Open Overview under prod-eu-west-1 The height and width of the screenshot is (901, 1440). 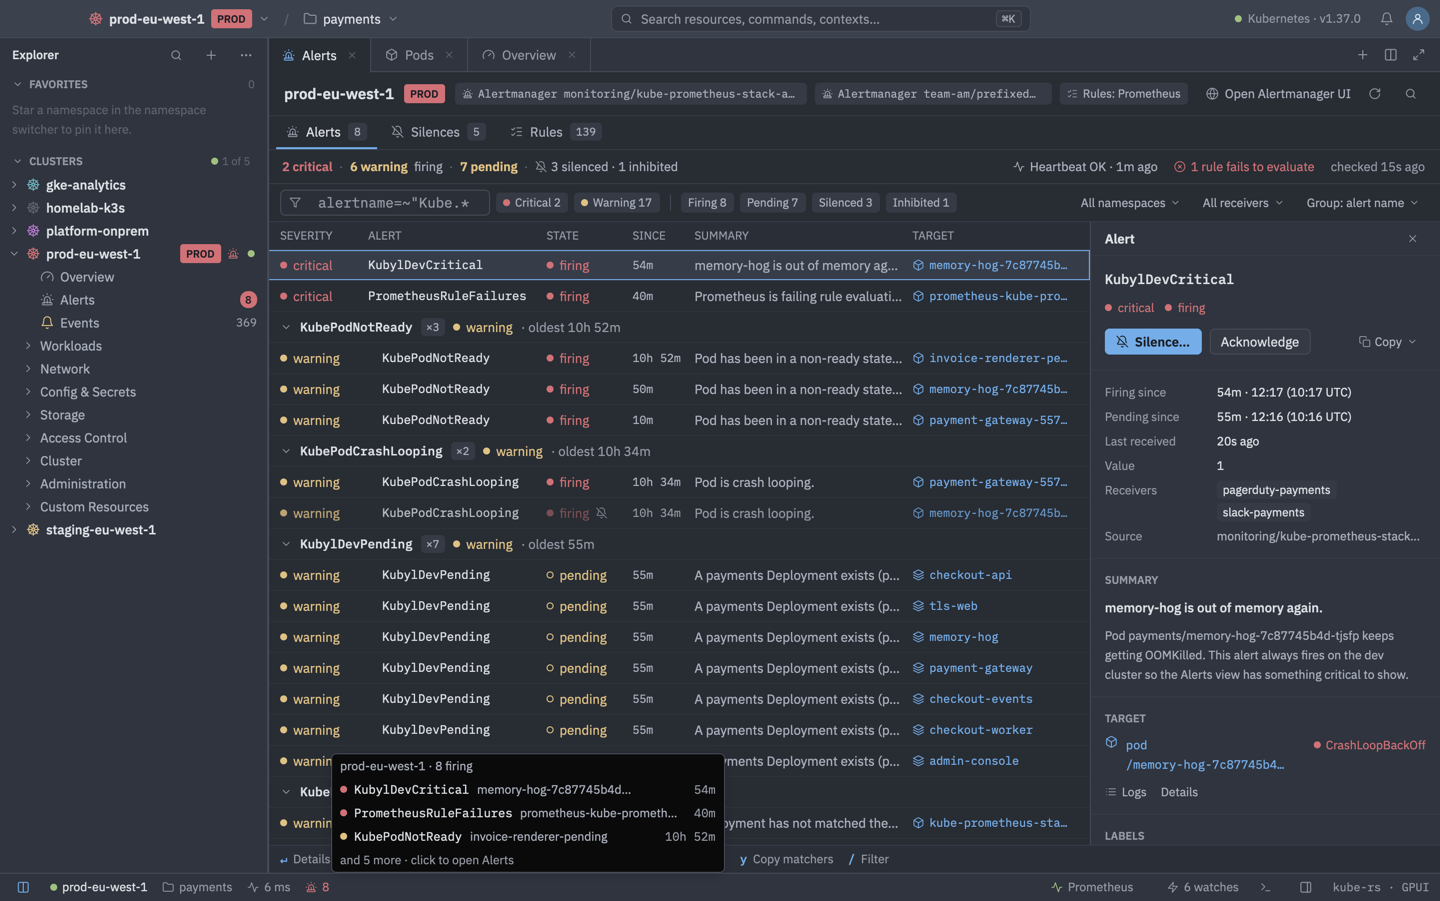coord(87,277)
